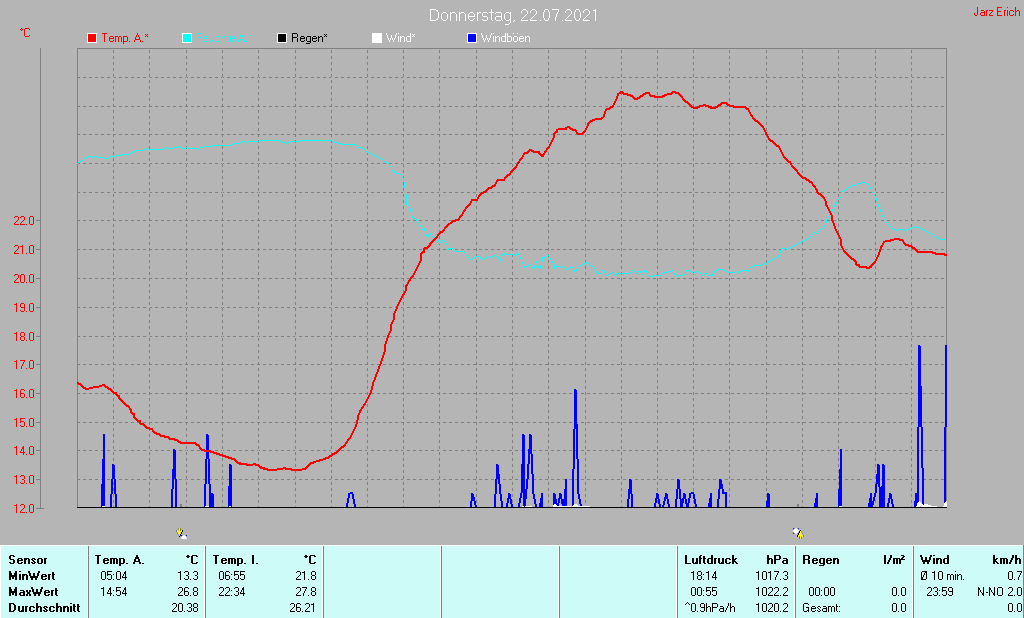Click the wind direction 'N-NO 2.0'
Viewport: 1024px width, 618px height.
(999, 592)
